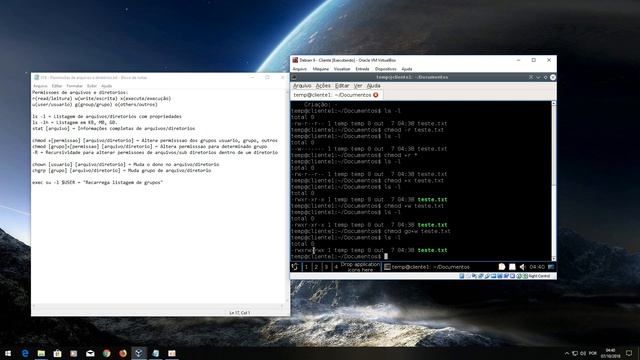
Task: Open POR keyboard language indicator
Action: pyautogui.click(x=593, y=353)
